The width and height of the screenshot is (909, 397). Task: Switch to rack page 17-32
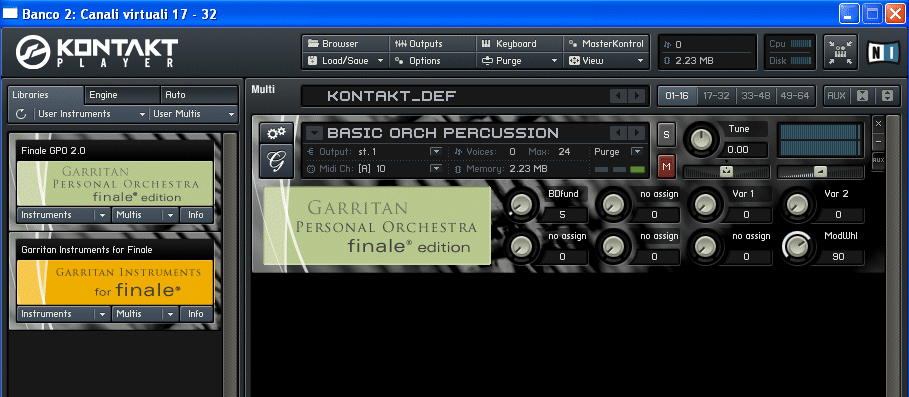[717, 96]
